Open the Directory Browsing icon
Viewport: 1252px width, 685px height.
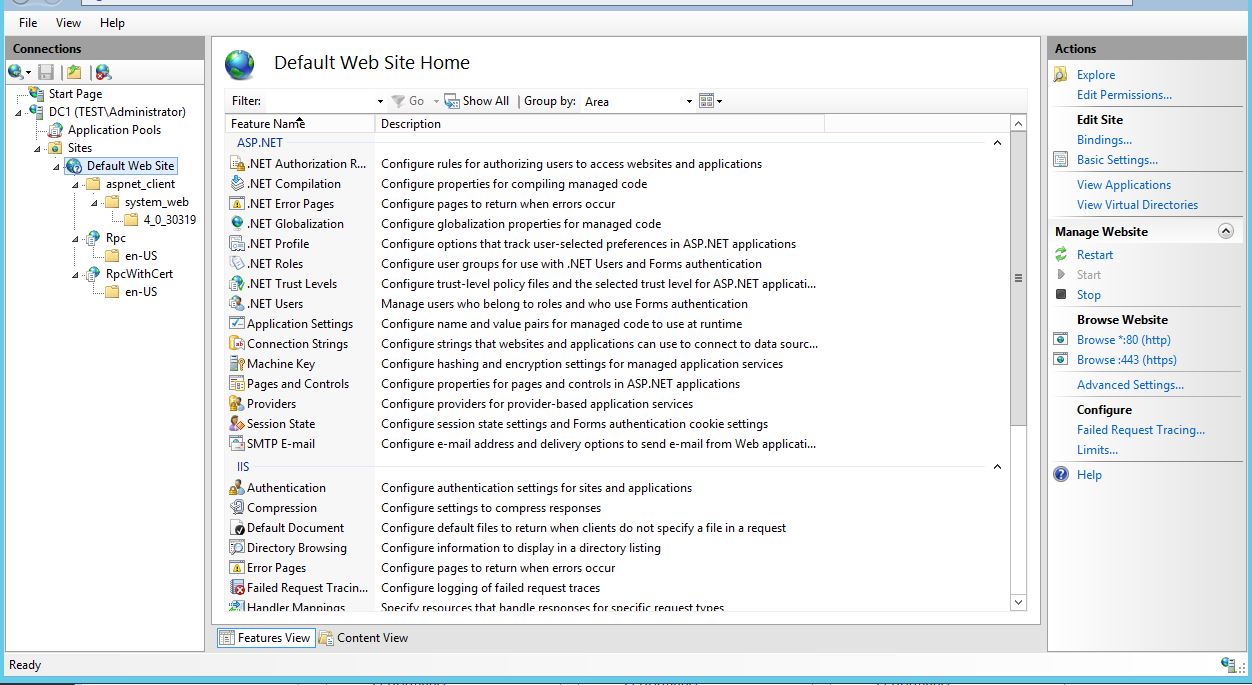pos(237,548)
